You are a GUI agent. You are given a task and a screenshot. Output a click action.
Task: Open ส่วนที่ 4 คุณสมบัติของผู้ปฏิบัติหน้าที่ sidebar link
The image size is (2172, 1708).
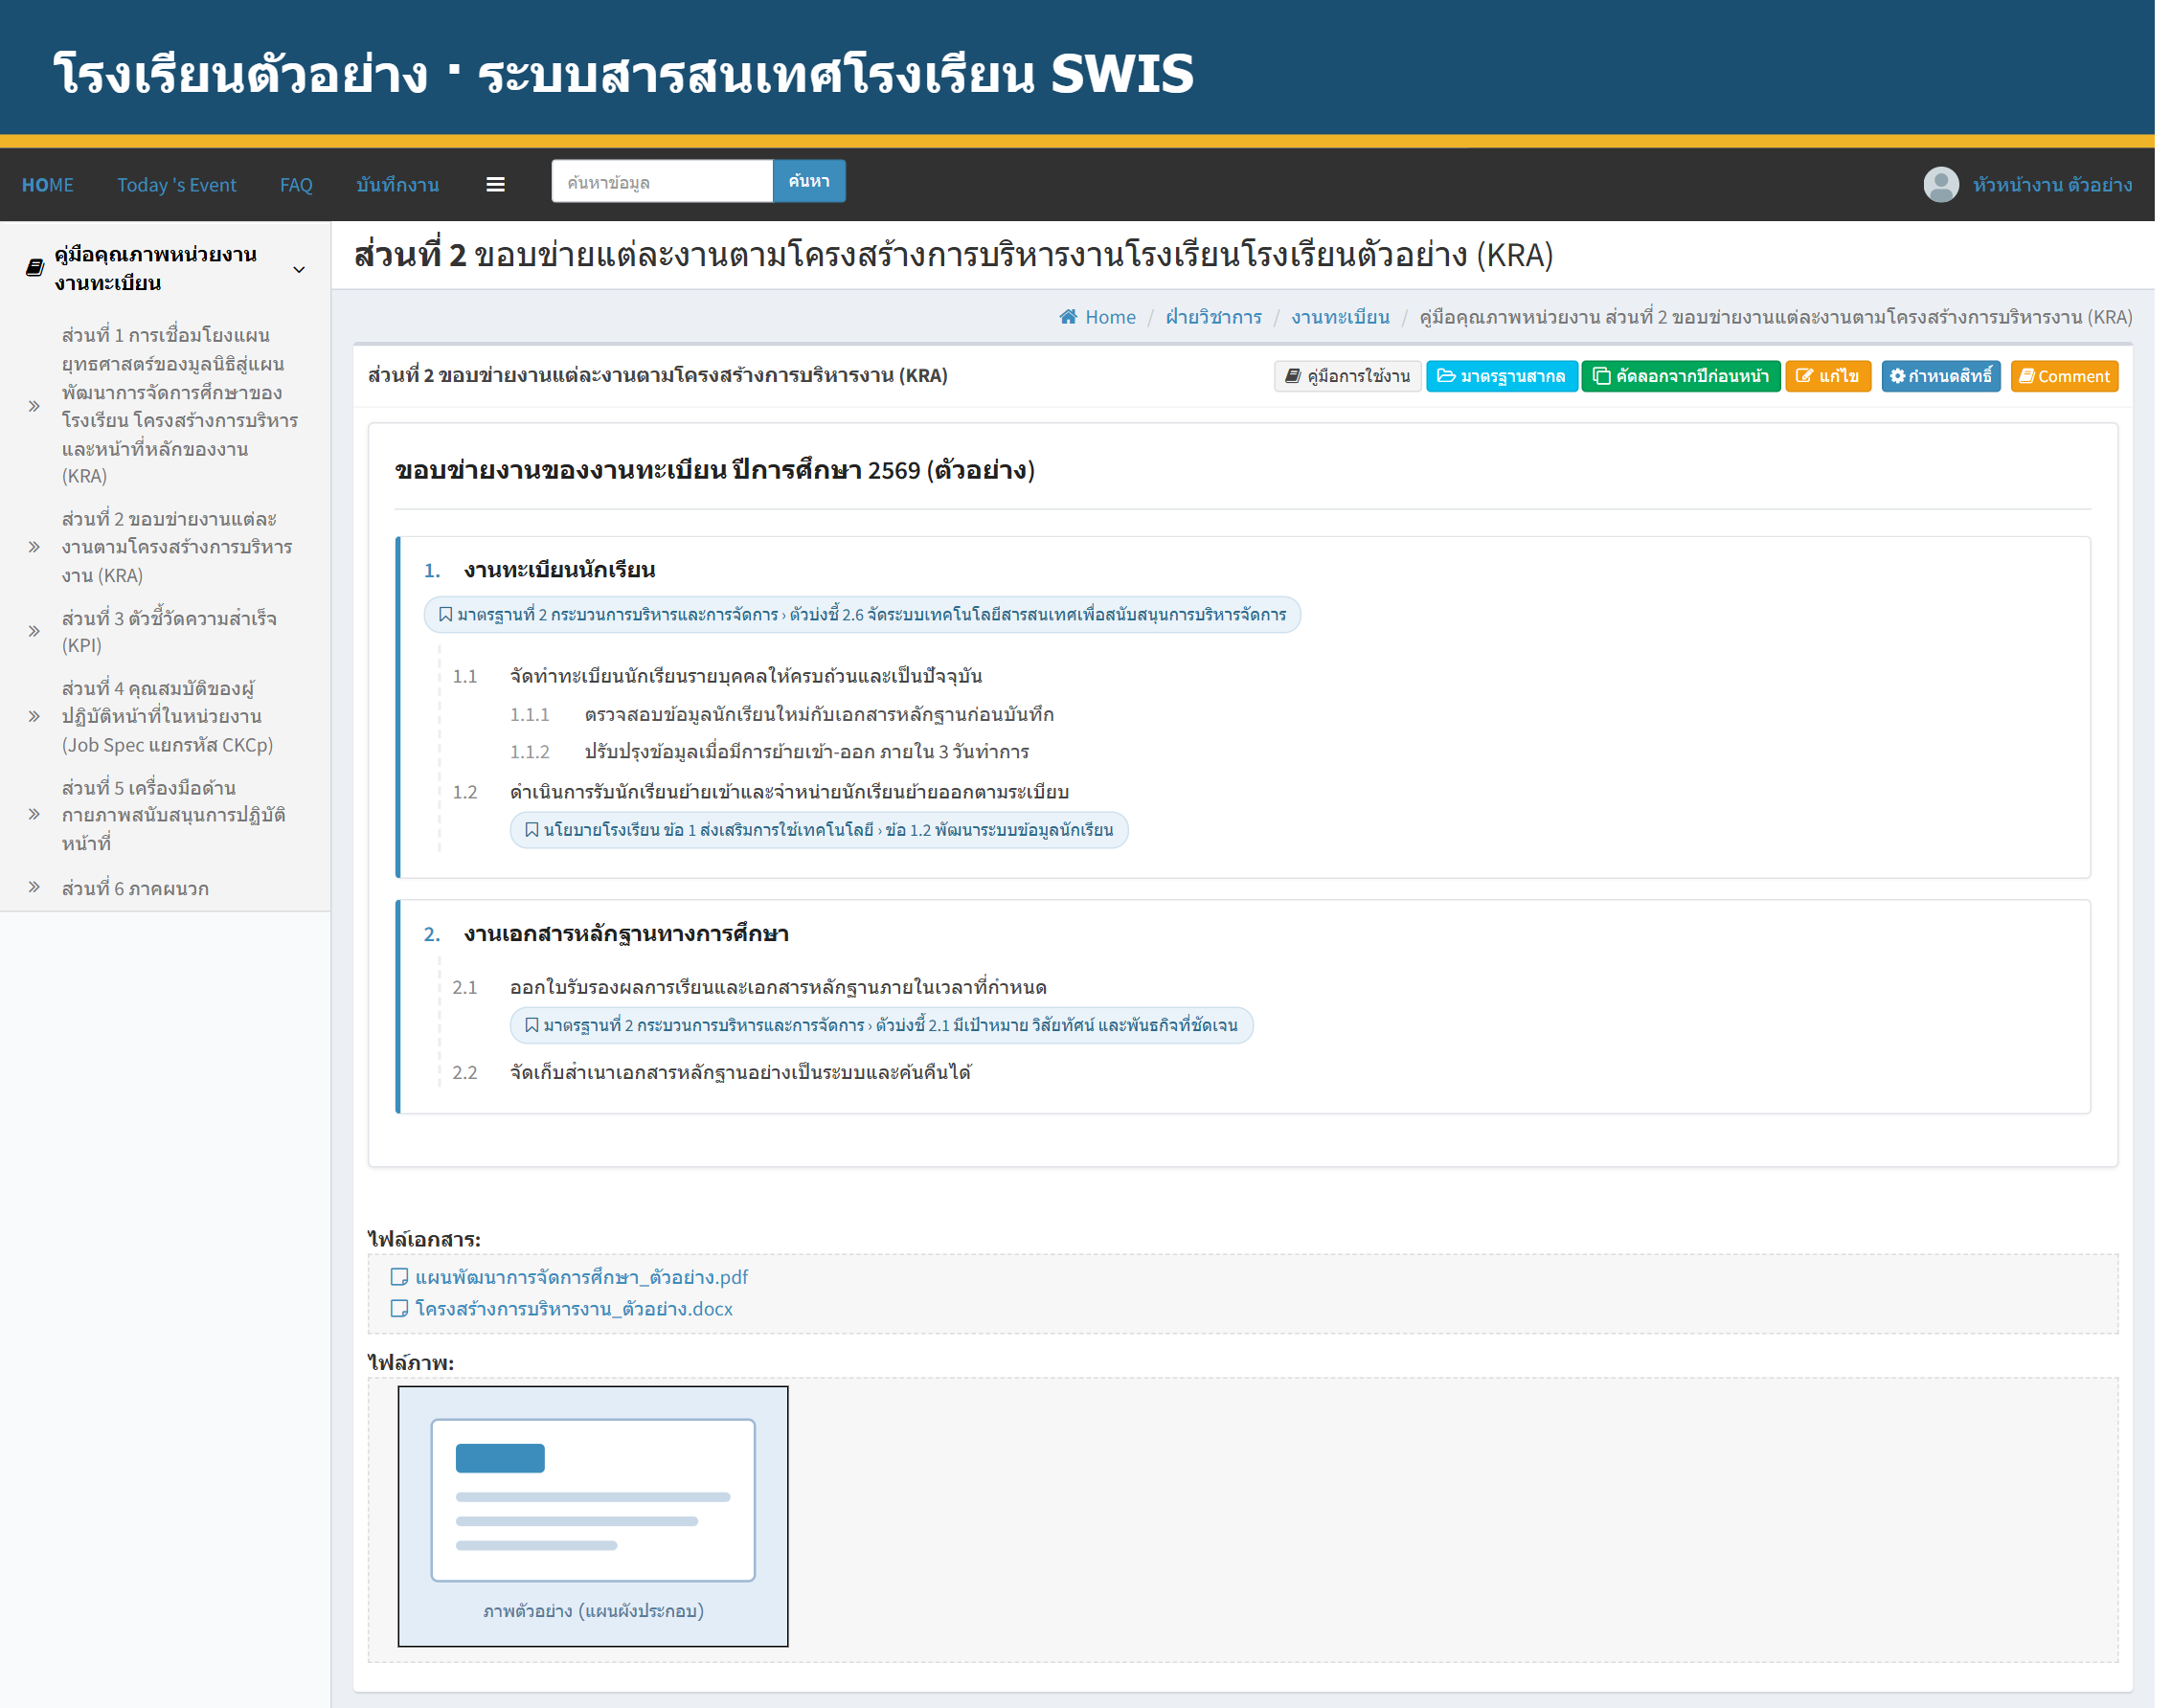[167, 716]
